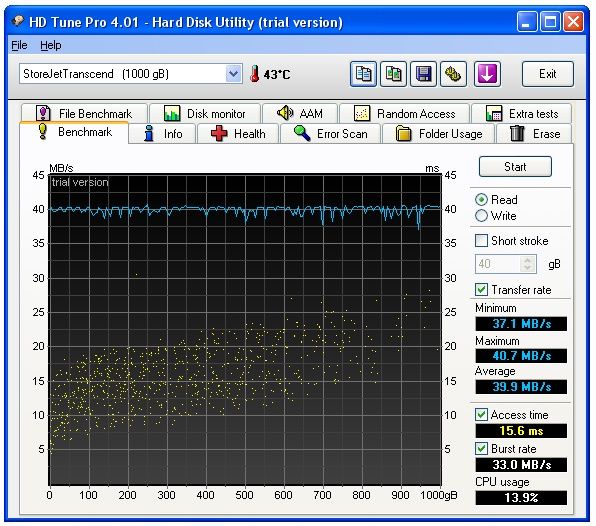Click the short stroke 40 gB input field

coord(498,264)
